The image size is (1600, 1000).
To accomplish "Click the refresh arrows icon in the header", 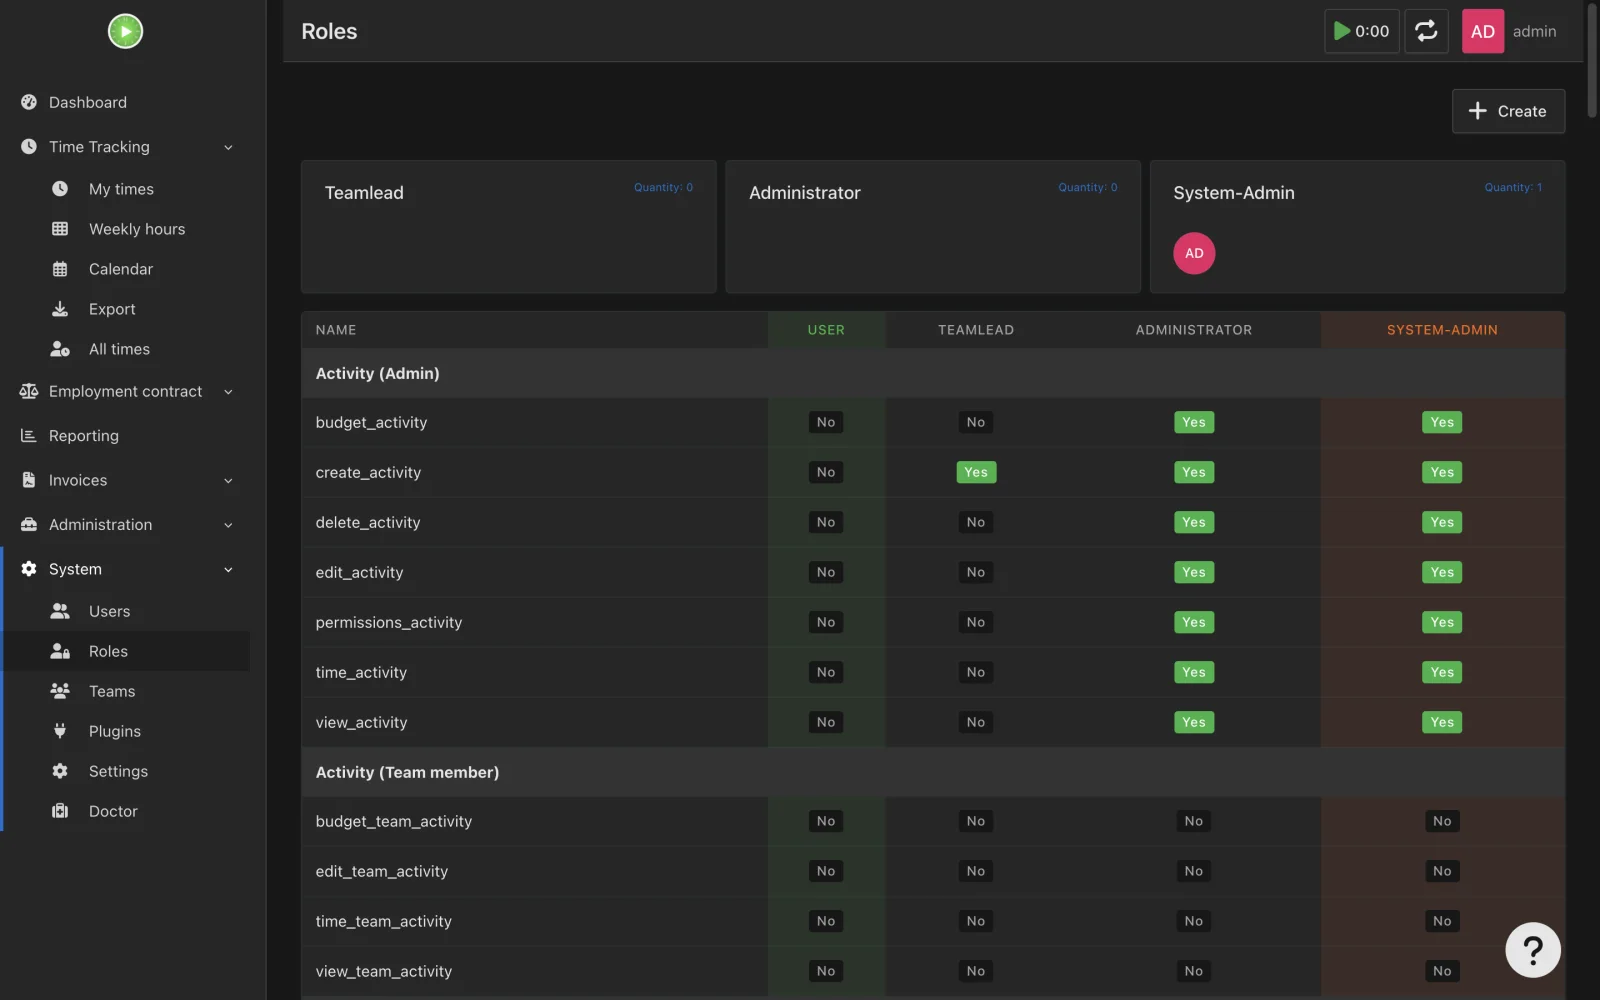I will [x=1426, y=31].
